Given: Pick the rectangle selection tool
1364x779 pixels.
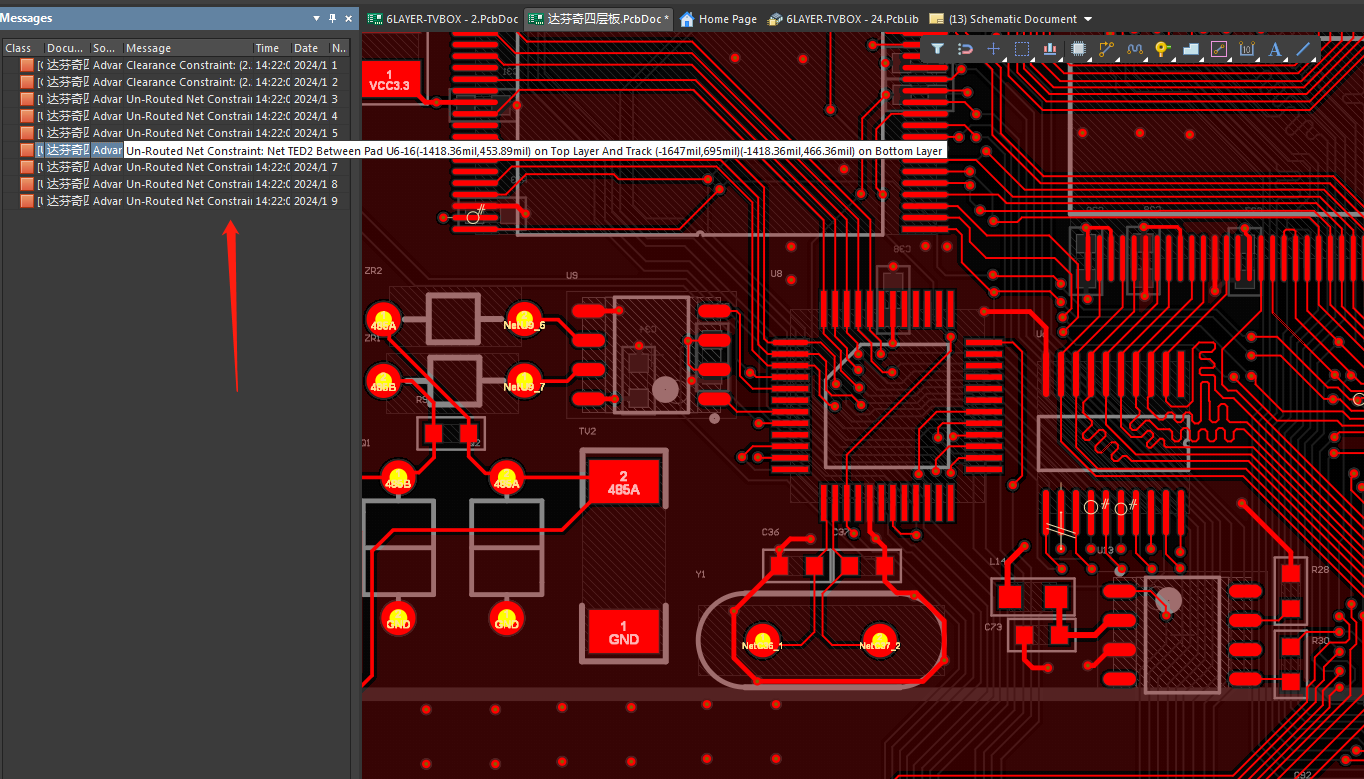Looking at the screenshot, I should click(x=1021, y=48).
